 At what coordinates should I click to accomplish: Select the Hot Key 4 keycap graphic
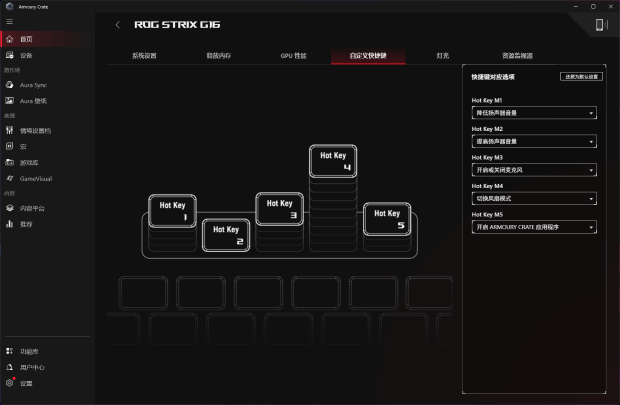coord(333,161)
